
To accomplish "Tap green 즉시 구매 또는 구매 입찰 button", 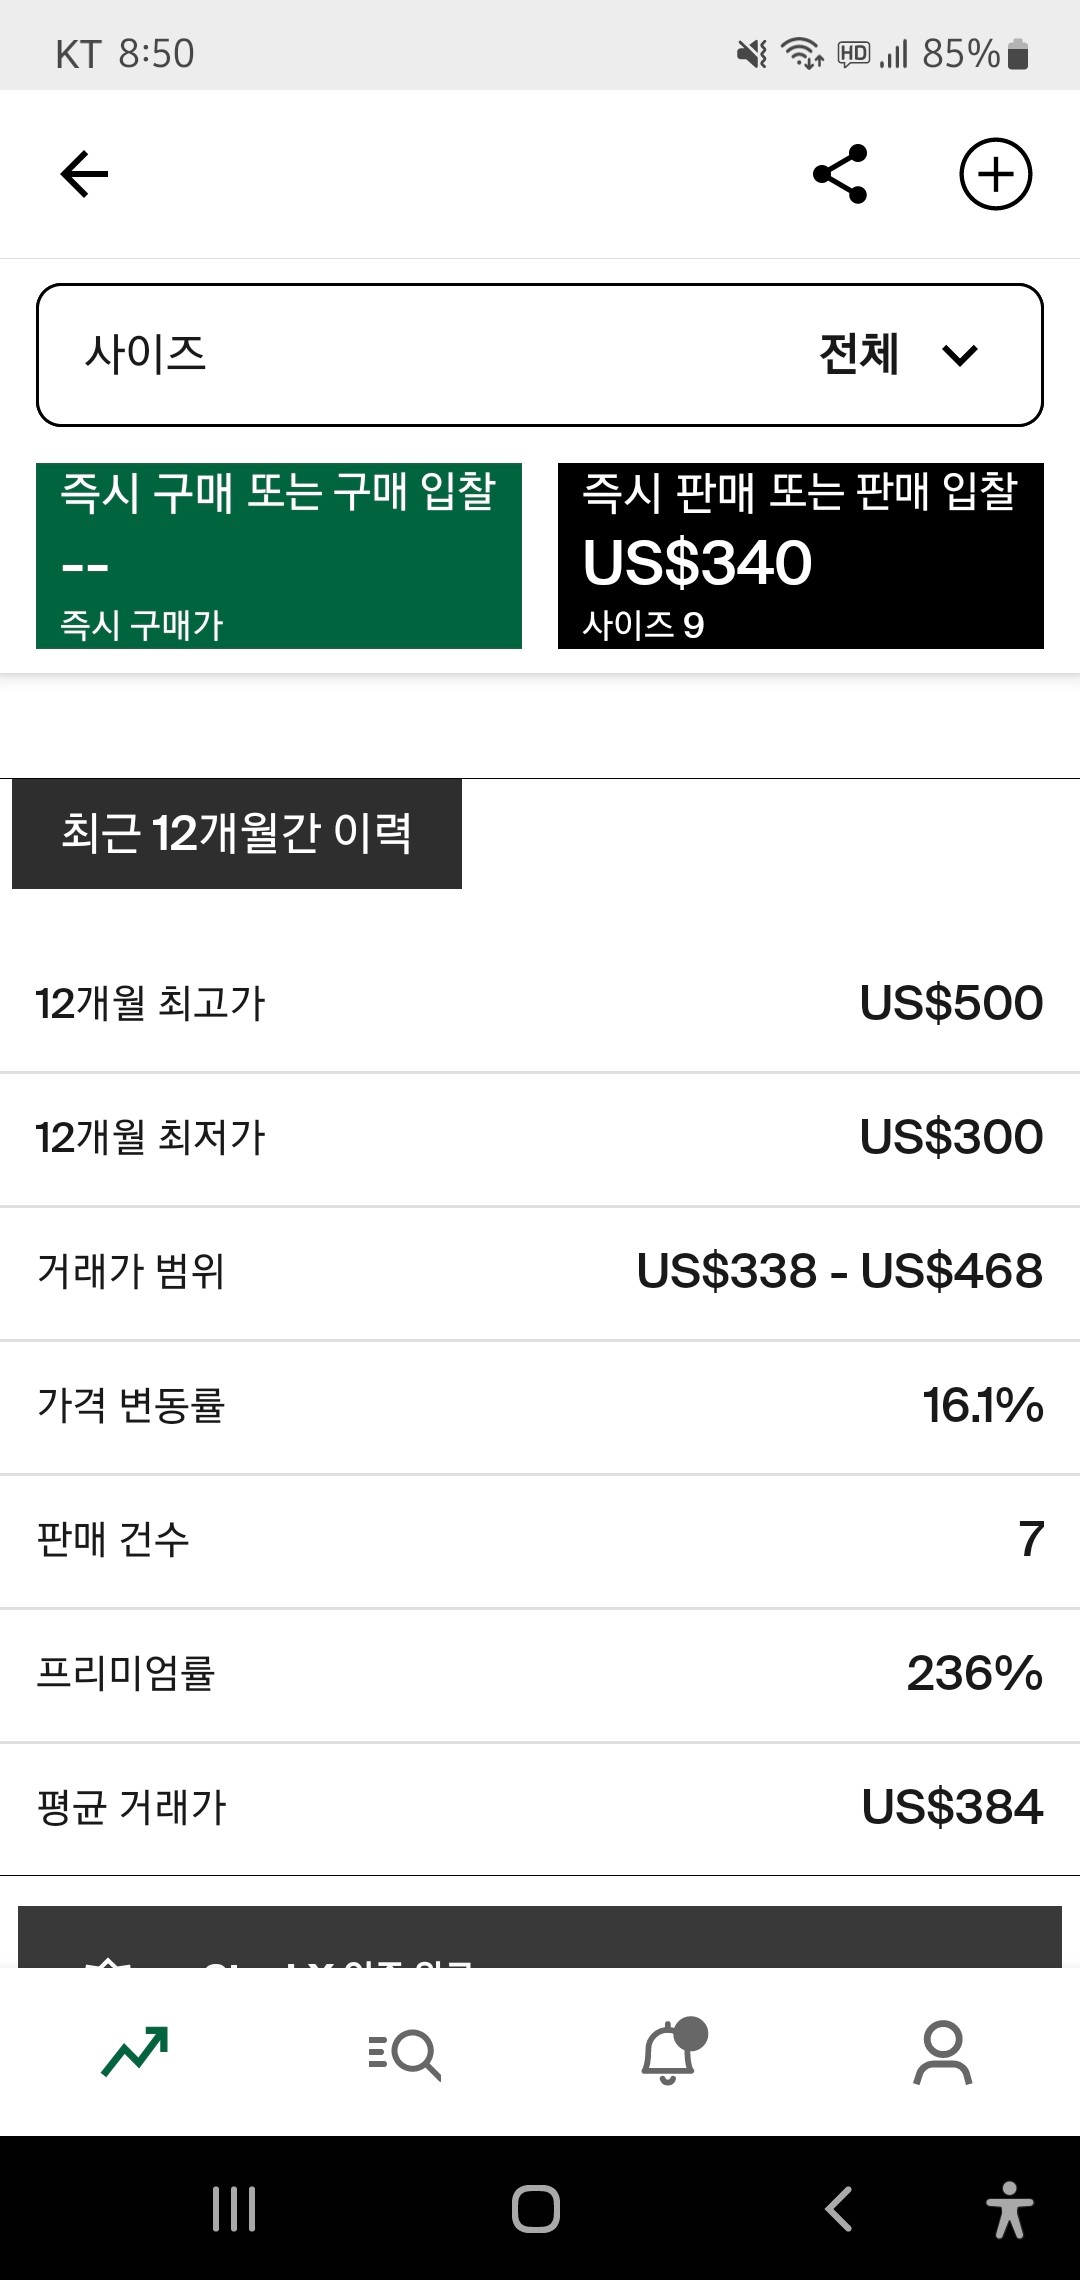I will point(279,556).
